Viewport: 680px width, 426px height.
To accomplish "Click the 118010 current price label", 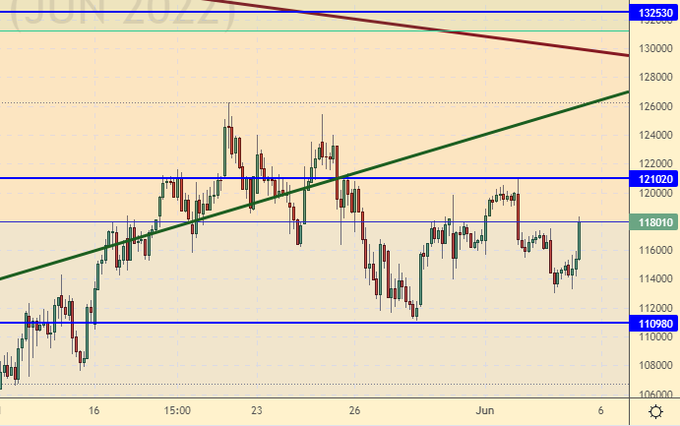I will tap(654, 222).
